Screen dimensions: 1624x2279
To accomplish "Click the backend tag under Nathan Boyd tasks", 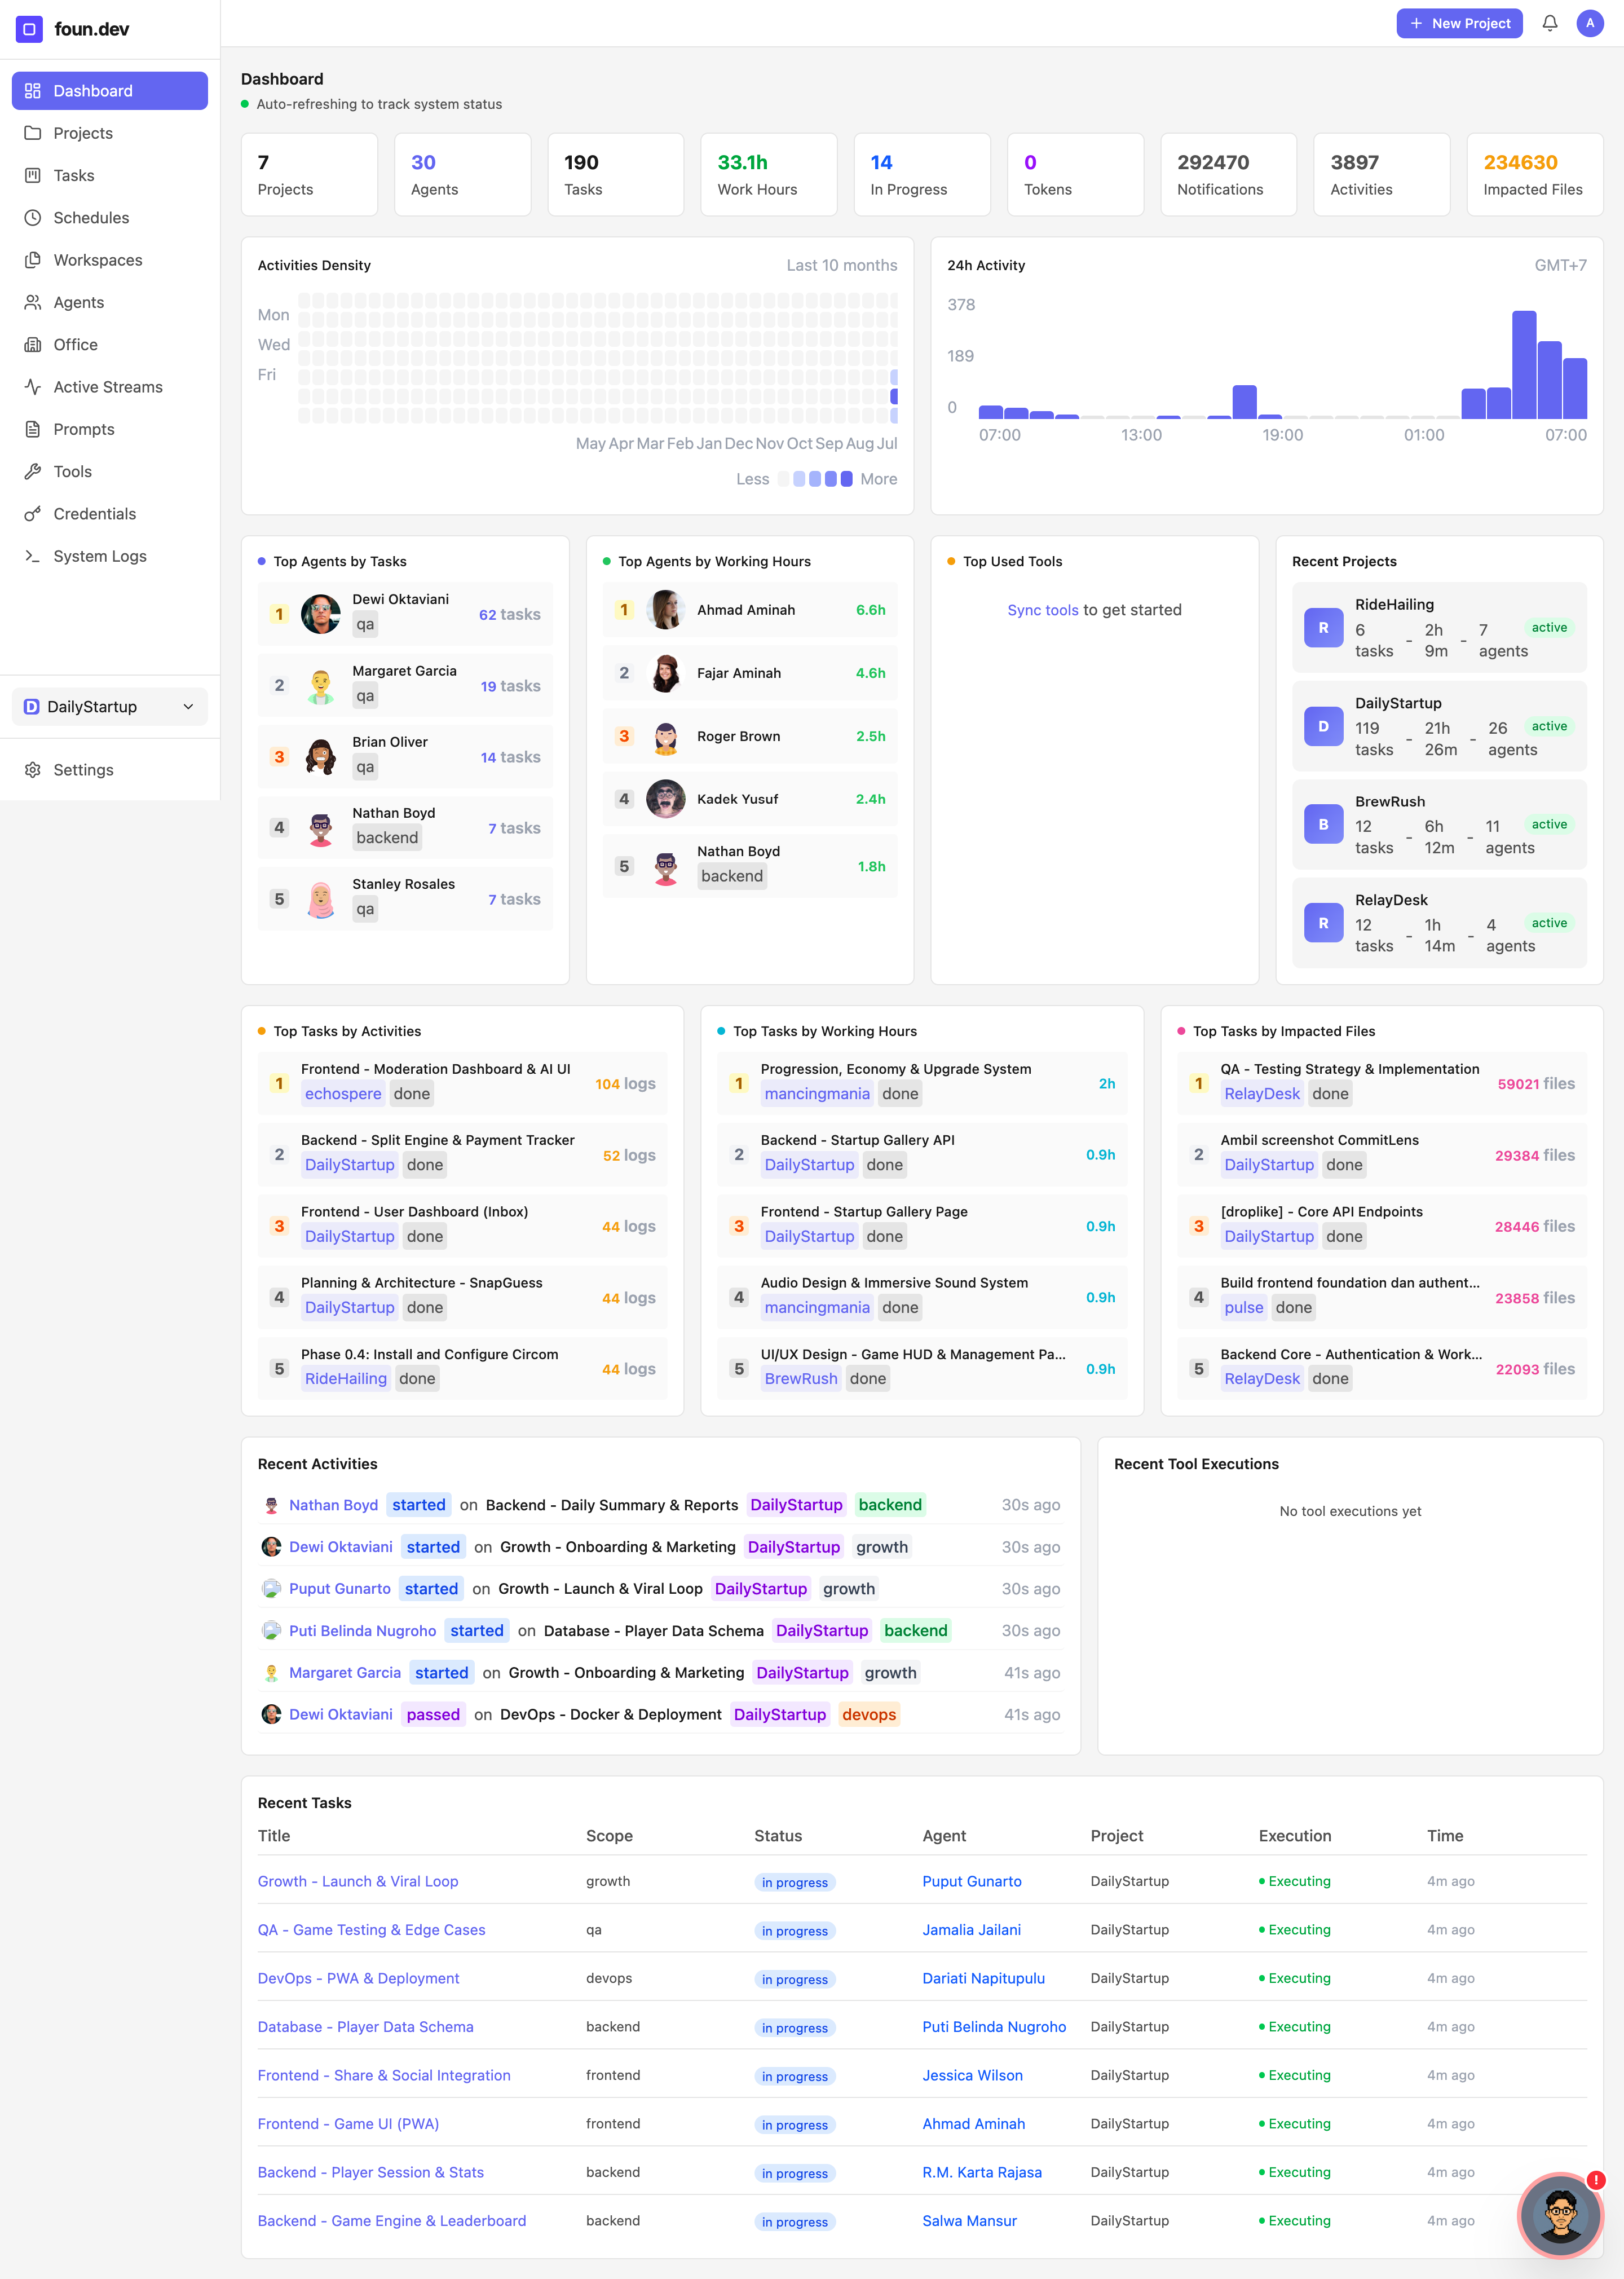I will (387, 838).
